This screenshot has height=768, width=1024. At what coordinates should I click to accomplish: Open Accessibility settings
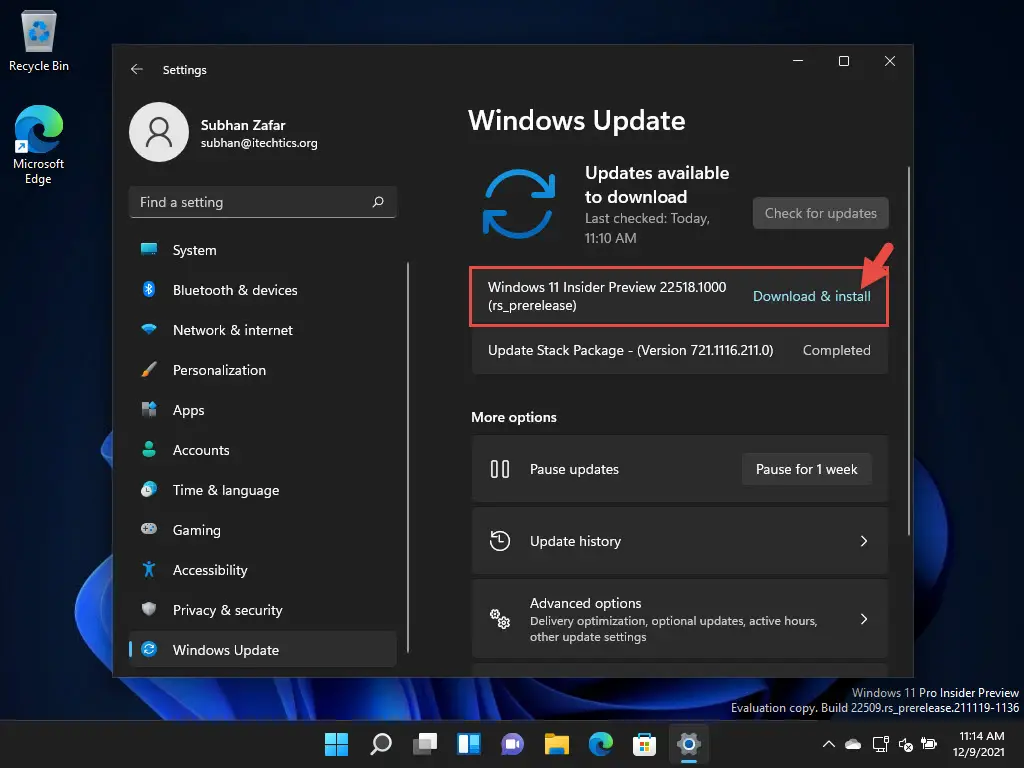click(x=263, y=570)
